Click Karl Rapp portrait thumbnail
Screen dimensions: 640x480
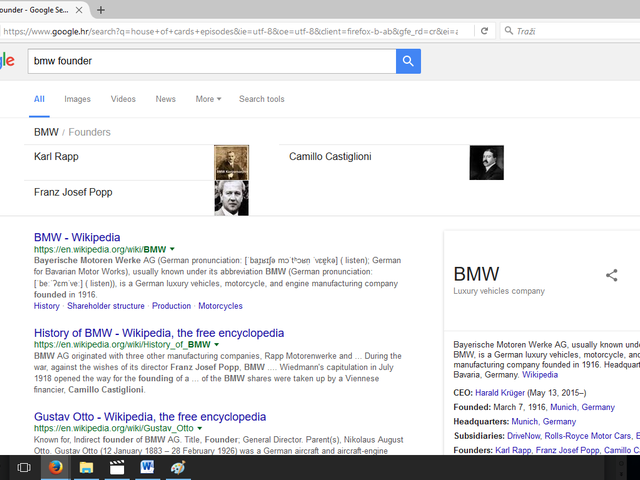pyautogui.click(x=231, y=162)
